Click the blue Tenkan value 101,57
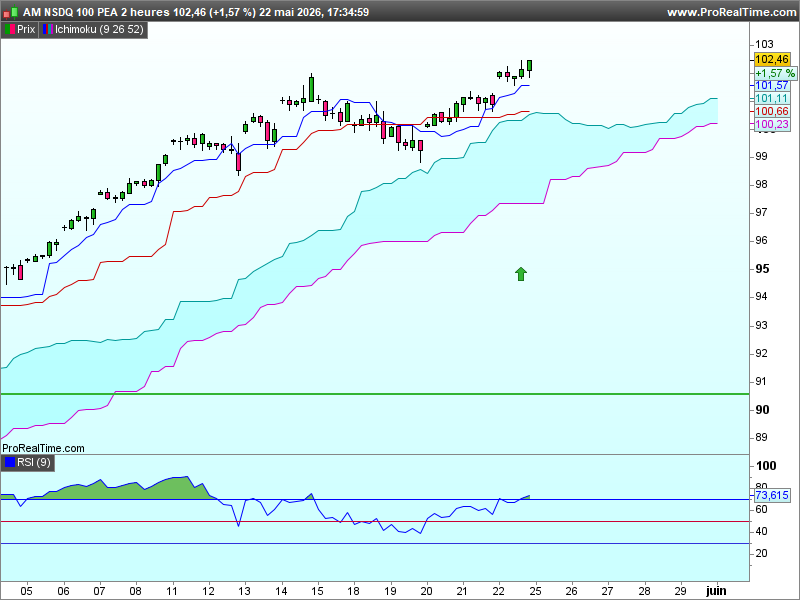This screenshot has width=800, height=600. pos(772,86)
